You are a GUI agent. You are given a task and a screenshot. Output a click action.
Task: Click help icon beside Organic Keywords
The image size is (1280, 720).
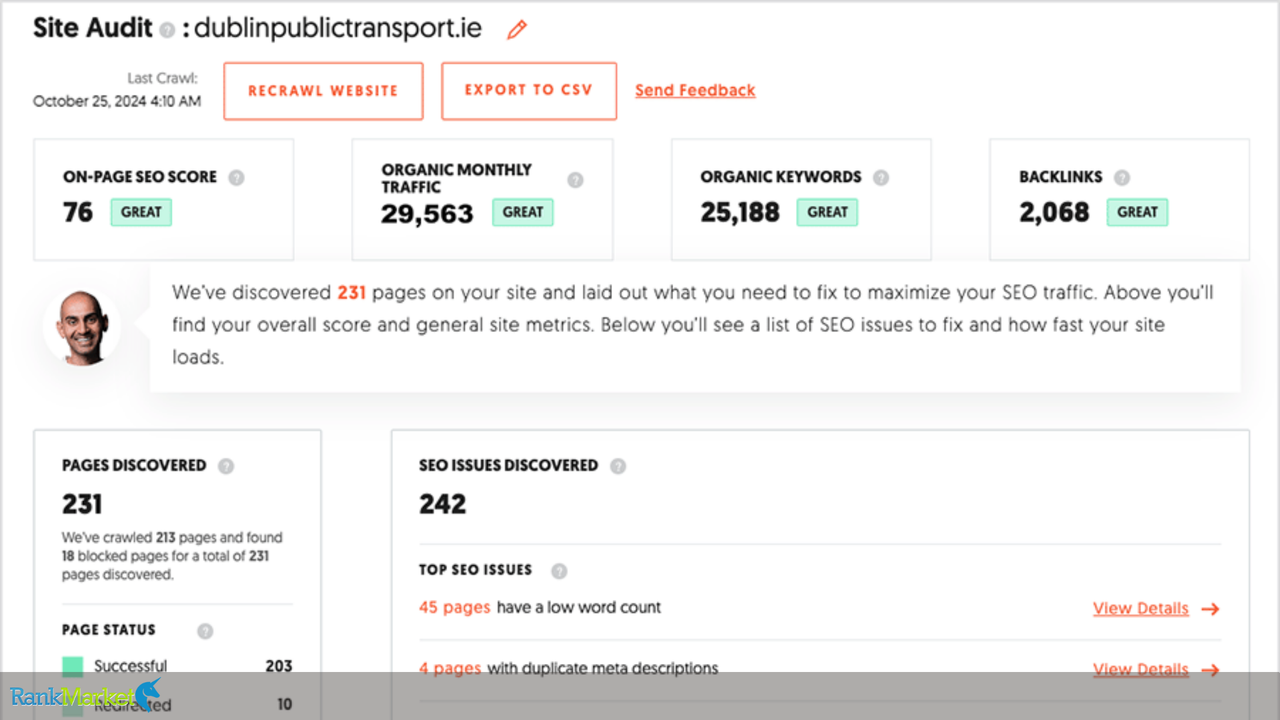click(x=880, y=178)
